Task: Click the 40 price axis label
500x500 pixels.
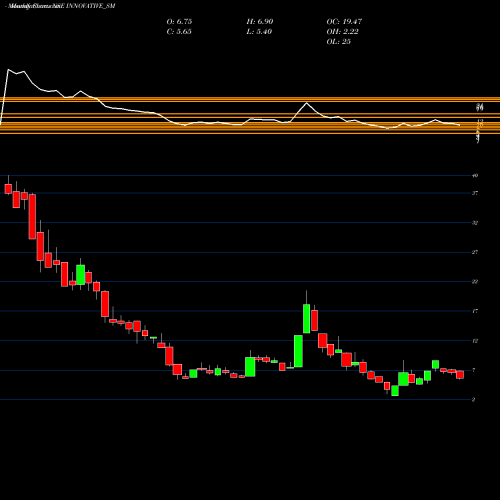Action: click(x=475, y=175)
